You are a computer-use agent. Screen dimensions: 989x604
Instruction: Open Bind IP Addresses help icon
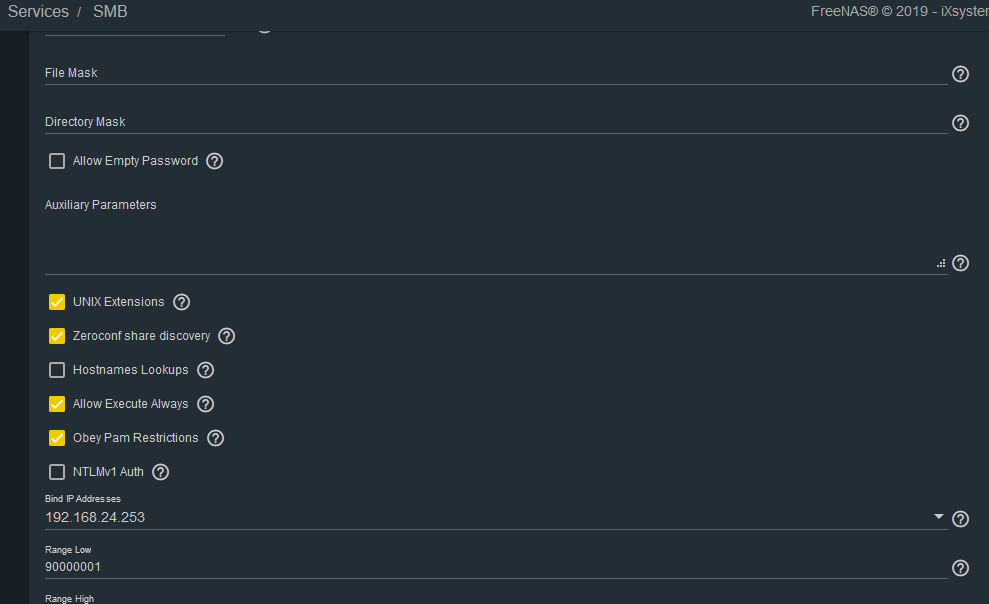pos(960,519)
